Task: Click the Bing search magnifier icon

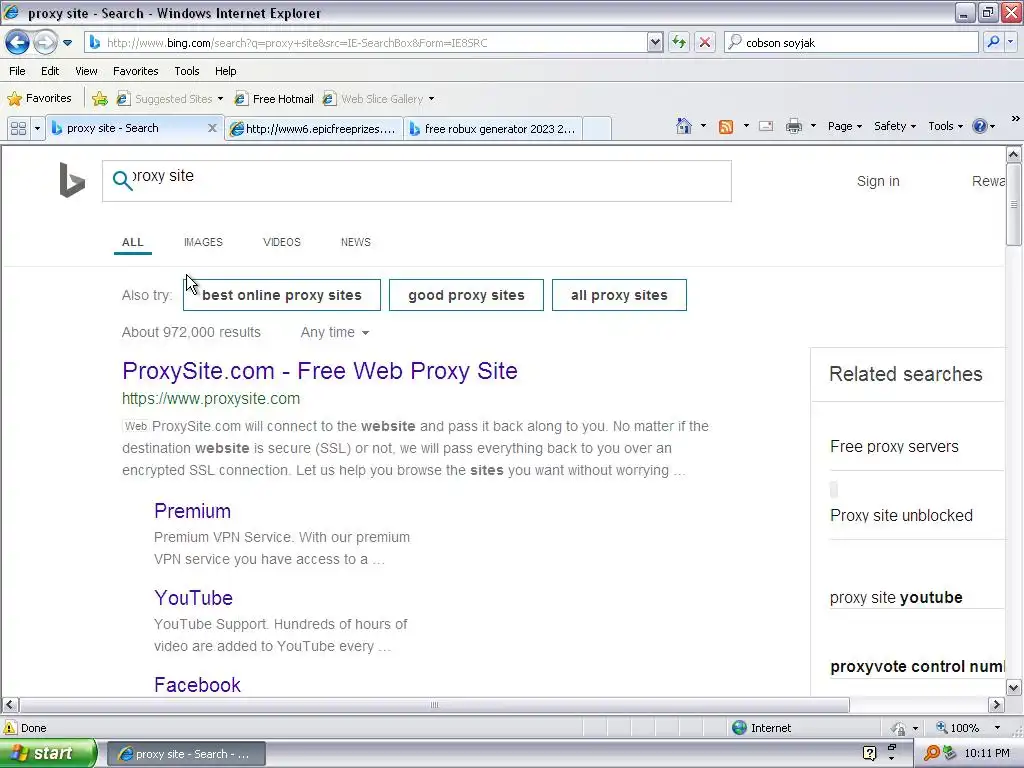Action: point(122,180)
